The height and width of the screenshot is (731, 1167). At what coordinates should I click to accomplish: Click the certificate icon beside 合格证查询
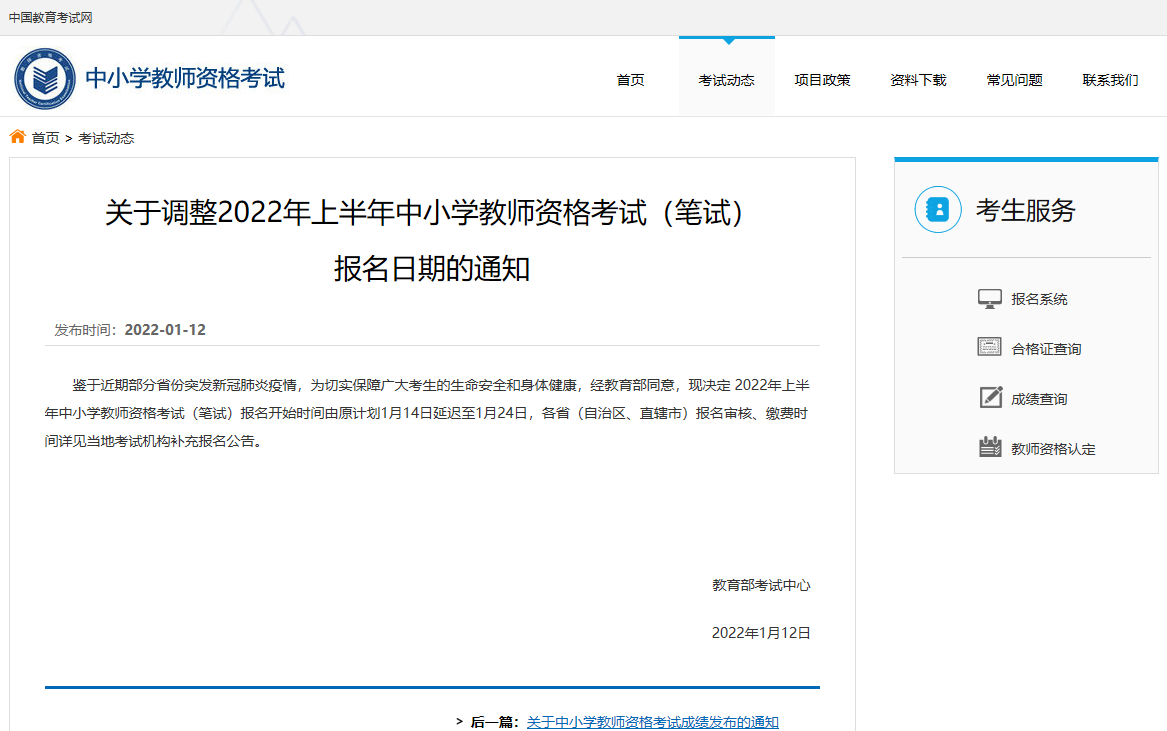989,348
